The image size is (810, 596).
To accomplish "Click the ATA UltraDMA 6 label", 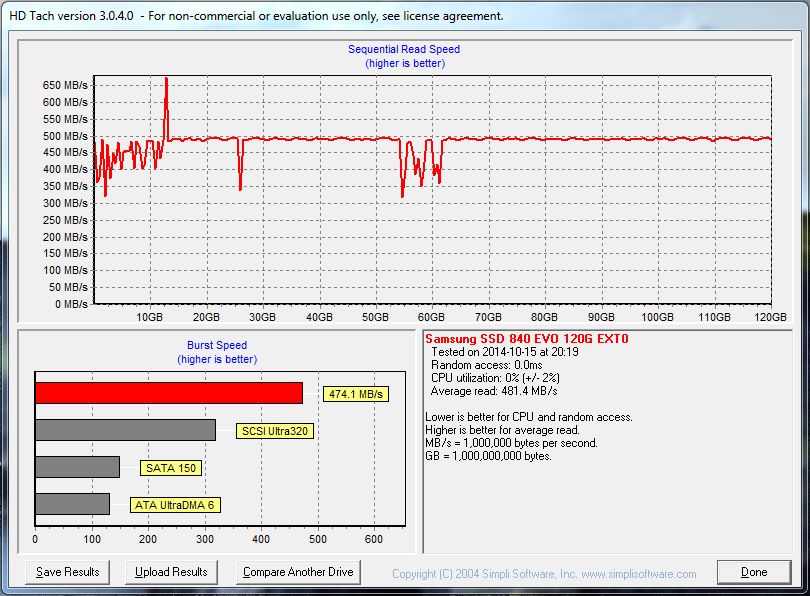I will (x=175, y=505).
